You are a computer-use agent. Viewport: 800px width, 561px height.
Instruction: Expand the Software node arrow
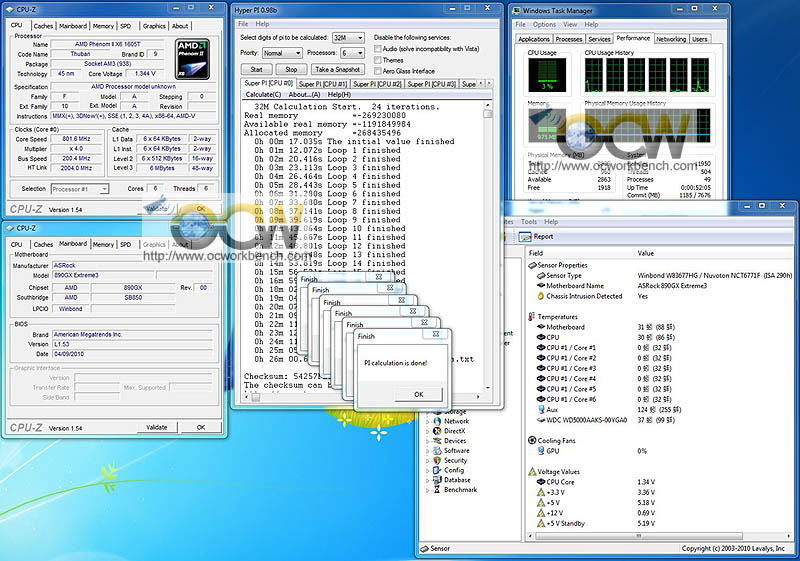428,451
